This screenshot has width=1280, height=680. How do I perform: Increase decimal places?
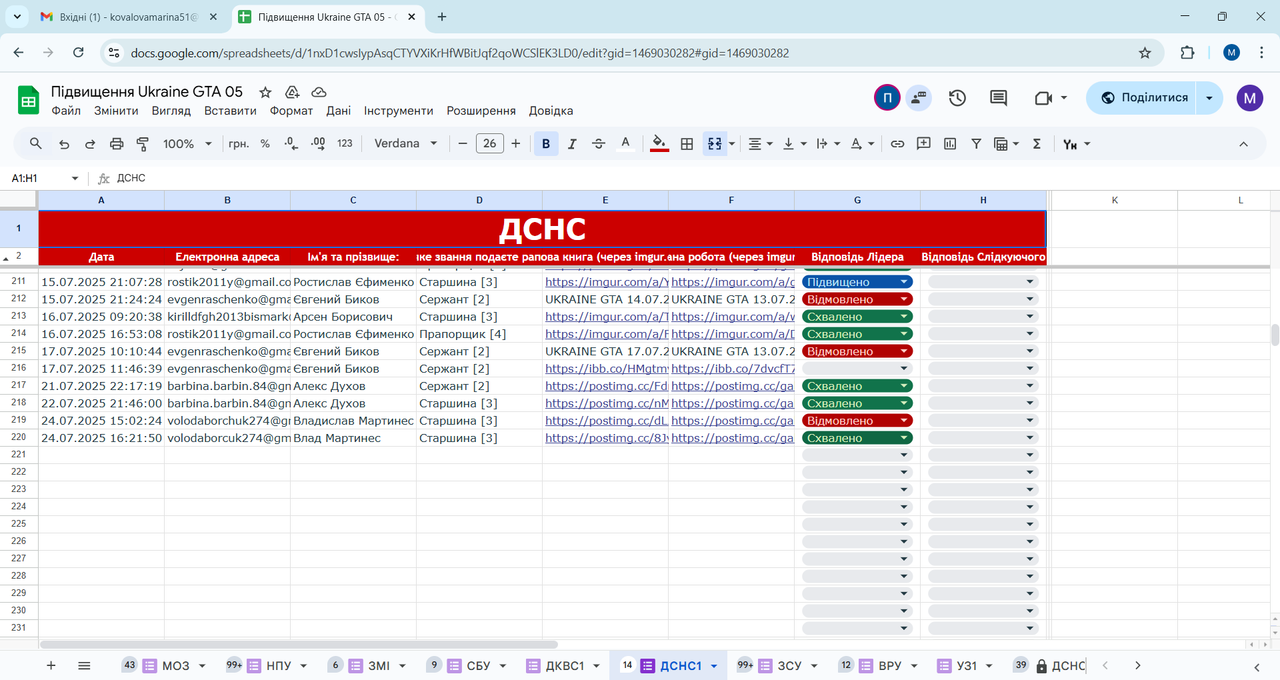pos(318,144)
